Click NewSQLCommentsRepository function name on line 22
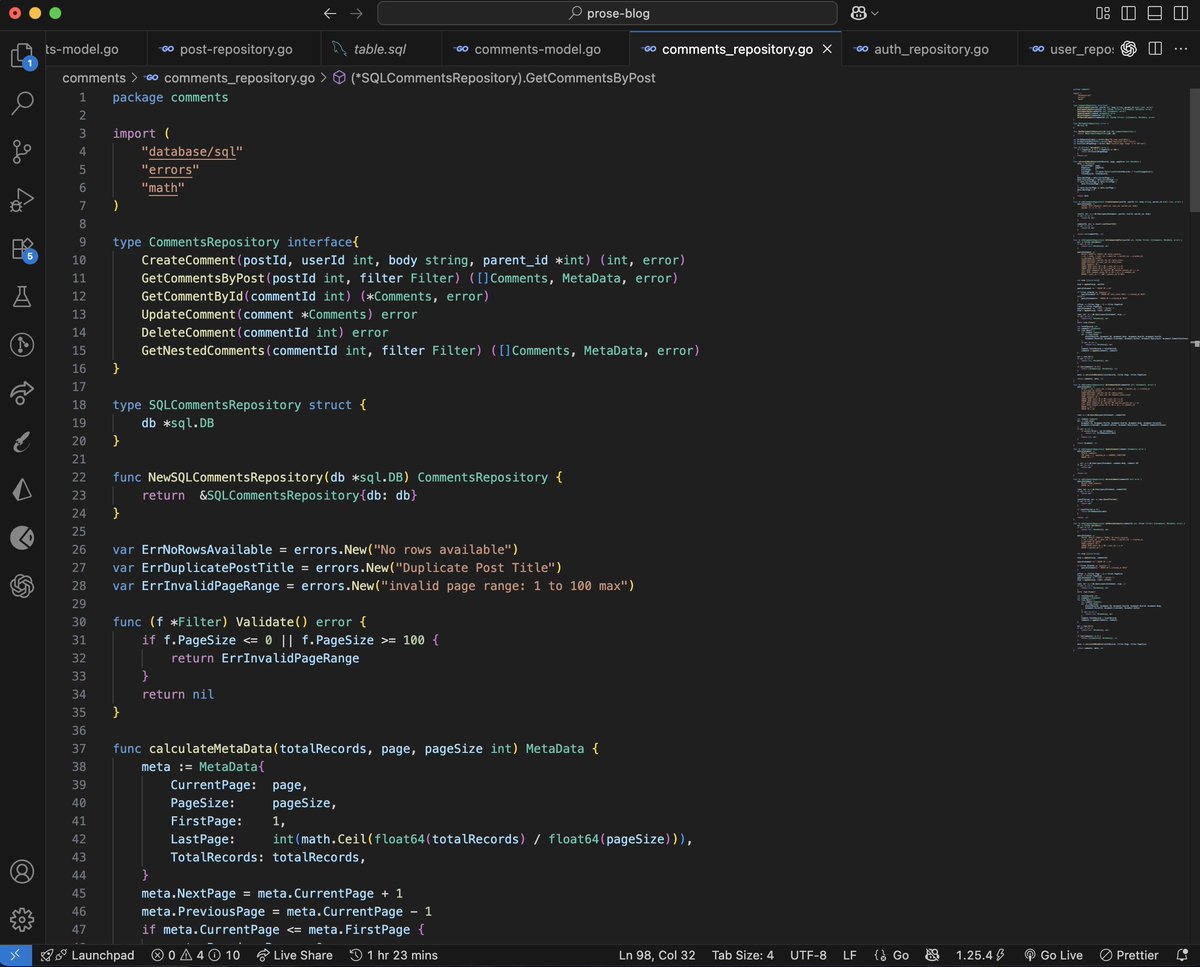This screenshot has height=967, width=1200. point(236,477)
